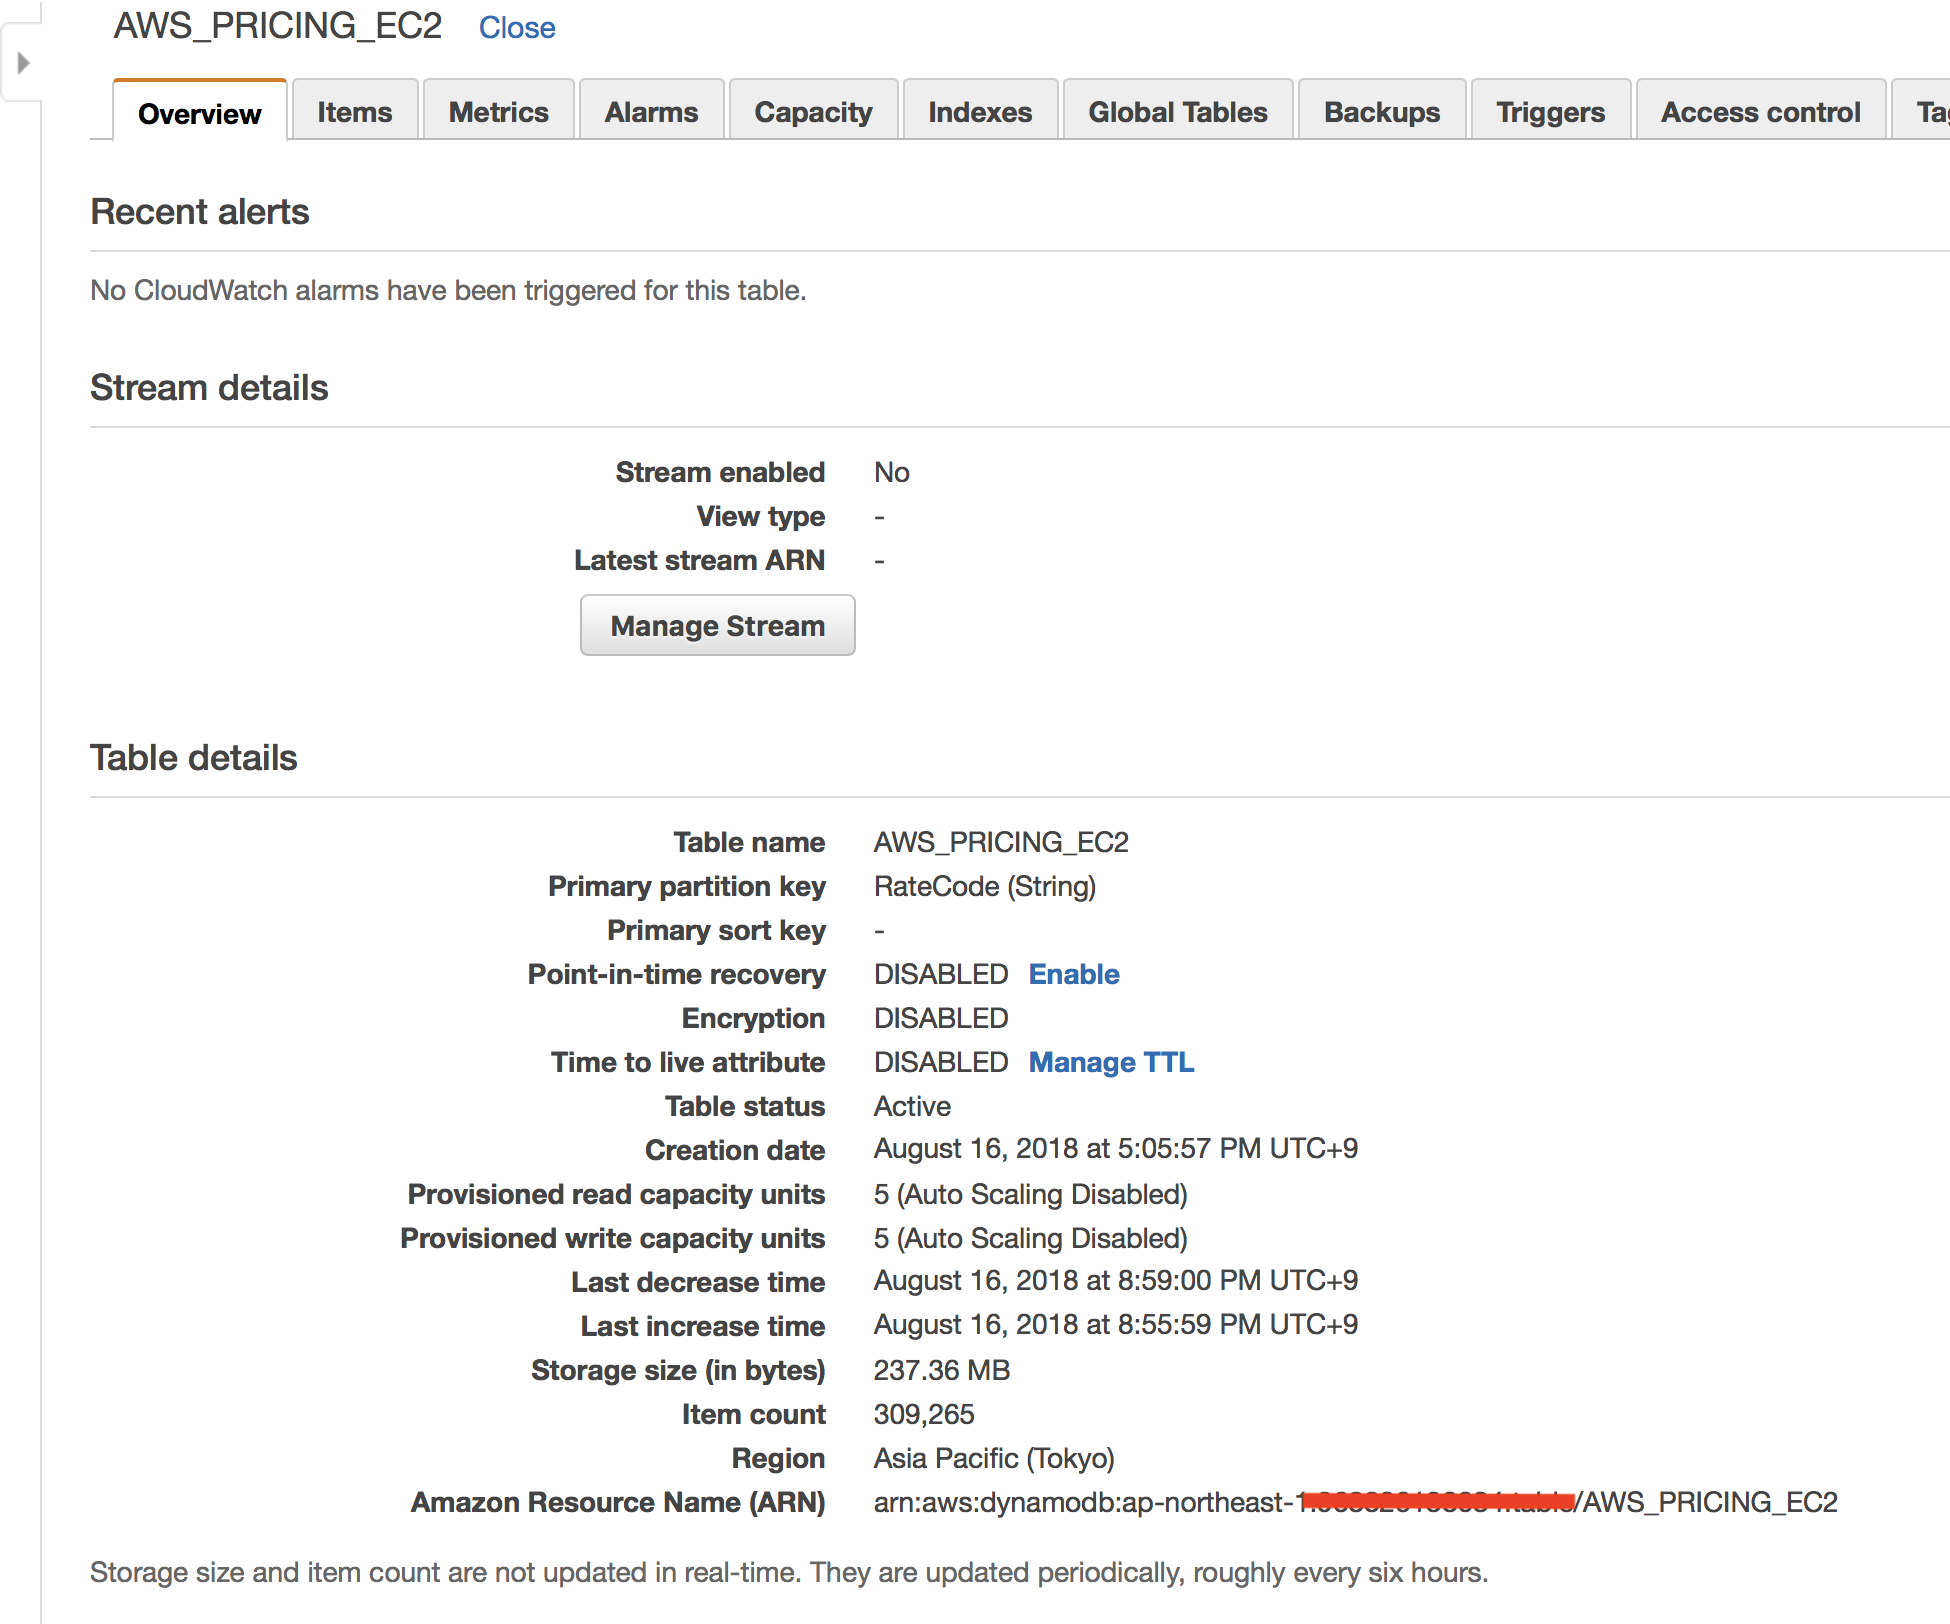Click the Recent alerts heading
The height and width of the screenshot is (1624, 1950).
point(200,212)
